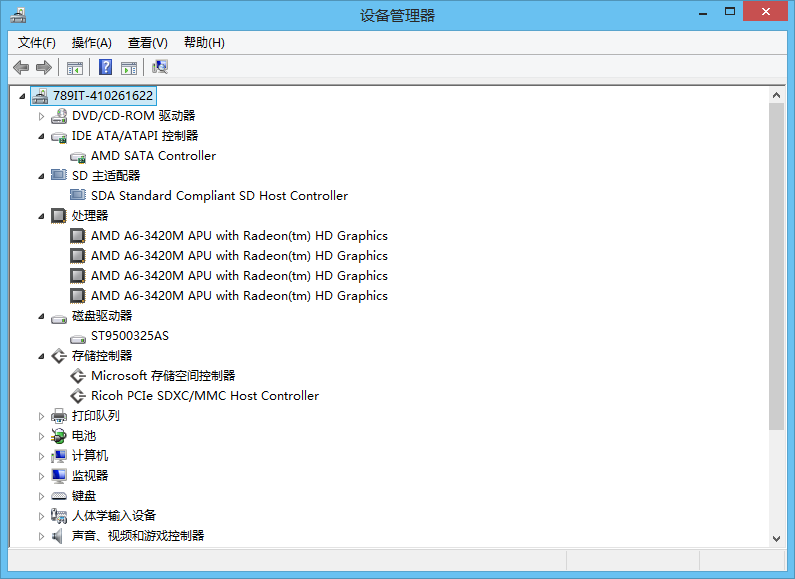Click Scan for hardware changes icon
This screenshot has height=579, width=795.
pos(160,67)
